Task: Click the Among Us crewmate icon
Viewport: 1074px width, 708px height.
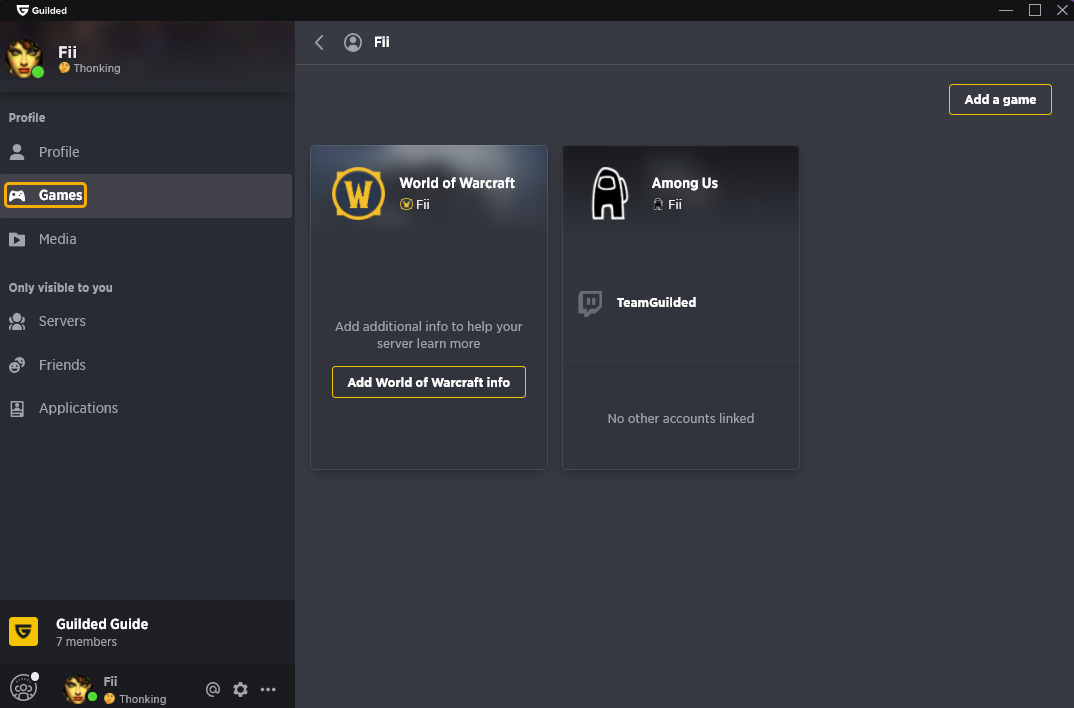Action: (610, 194)
